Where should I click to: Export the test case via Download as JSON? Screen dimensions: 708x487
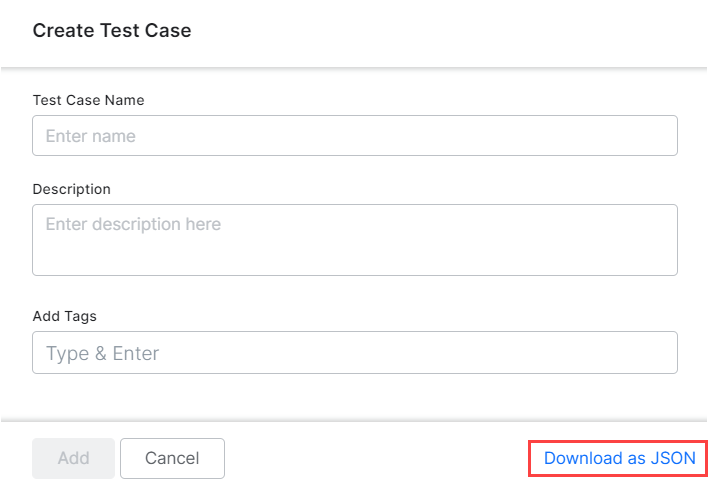619,458
